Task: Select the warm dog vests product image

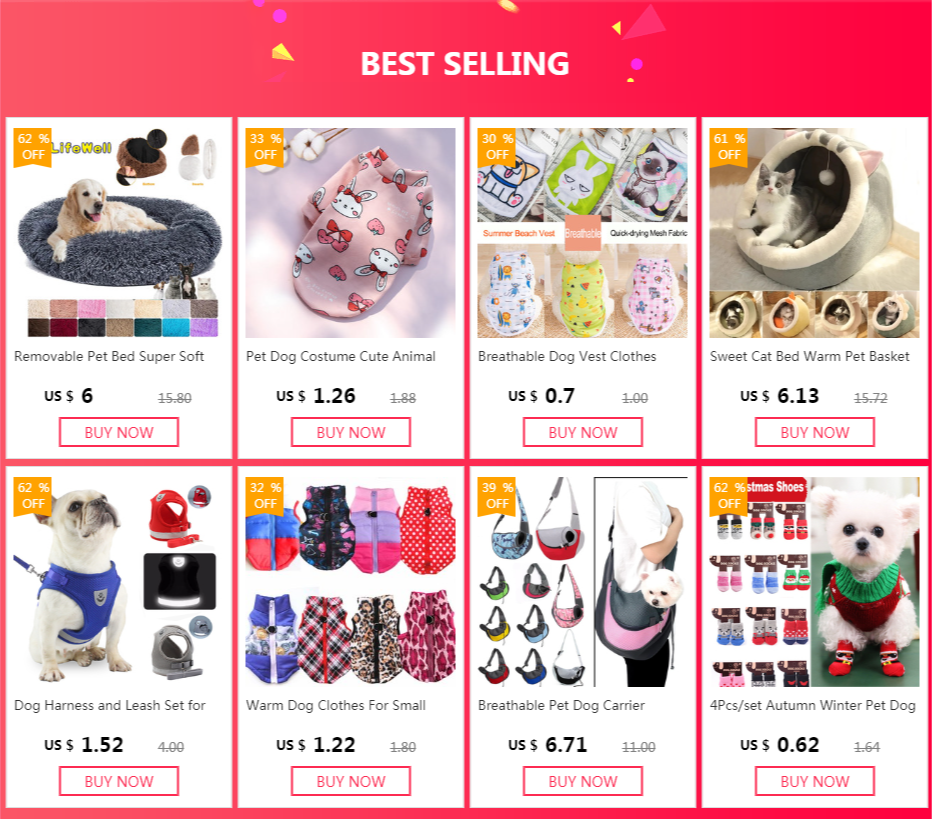Action: [351, 582]
